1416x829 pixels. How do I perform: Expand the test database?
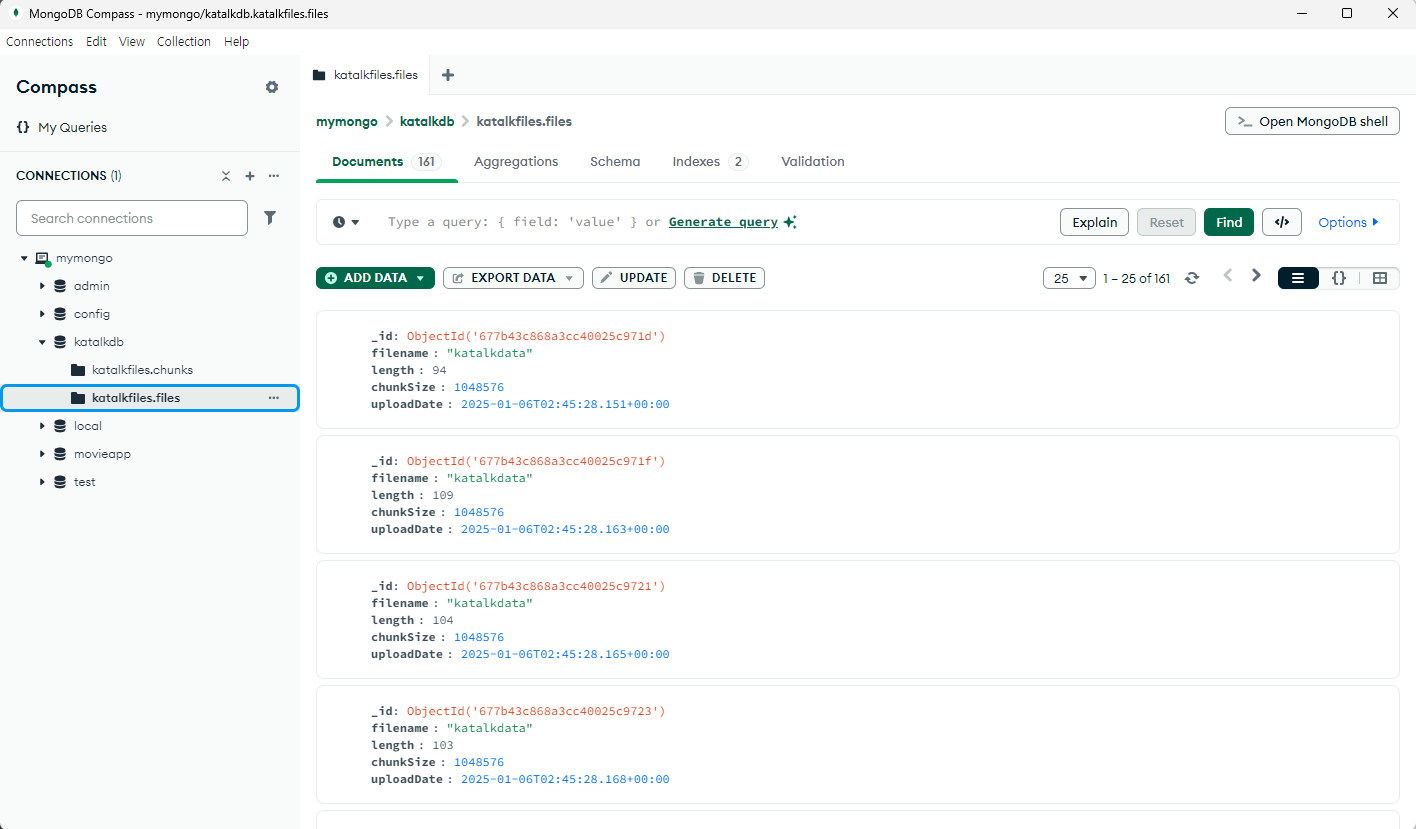(42, 482)
